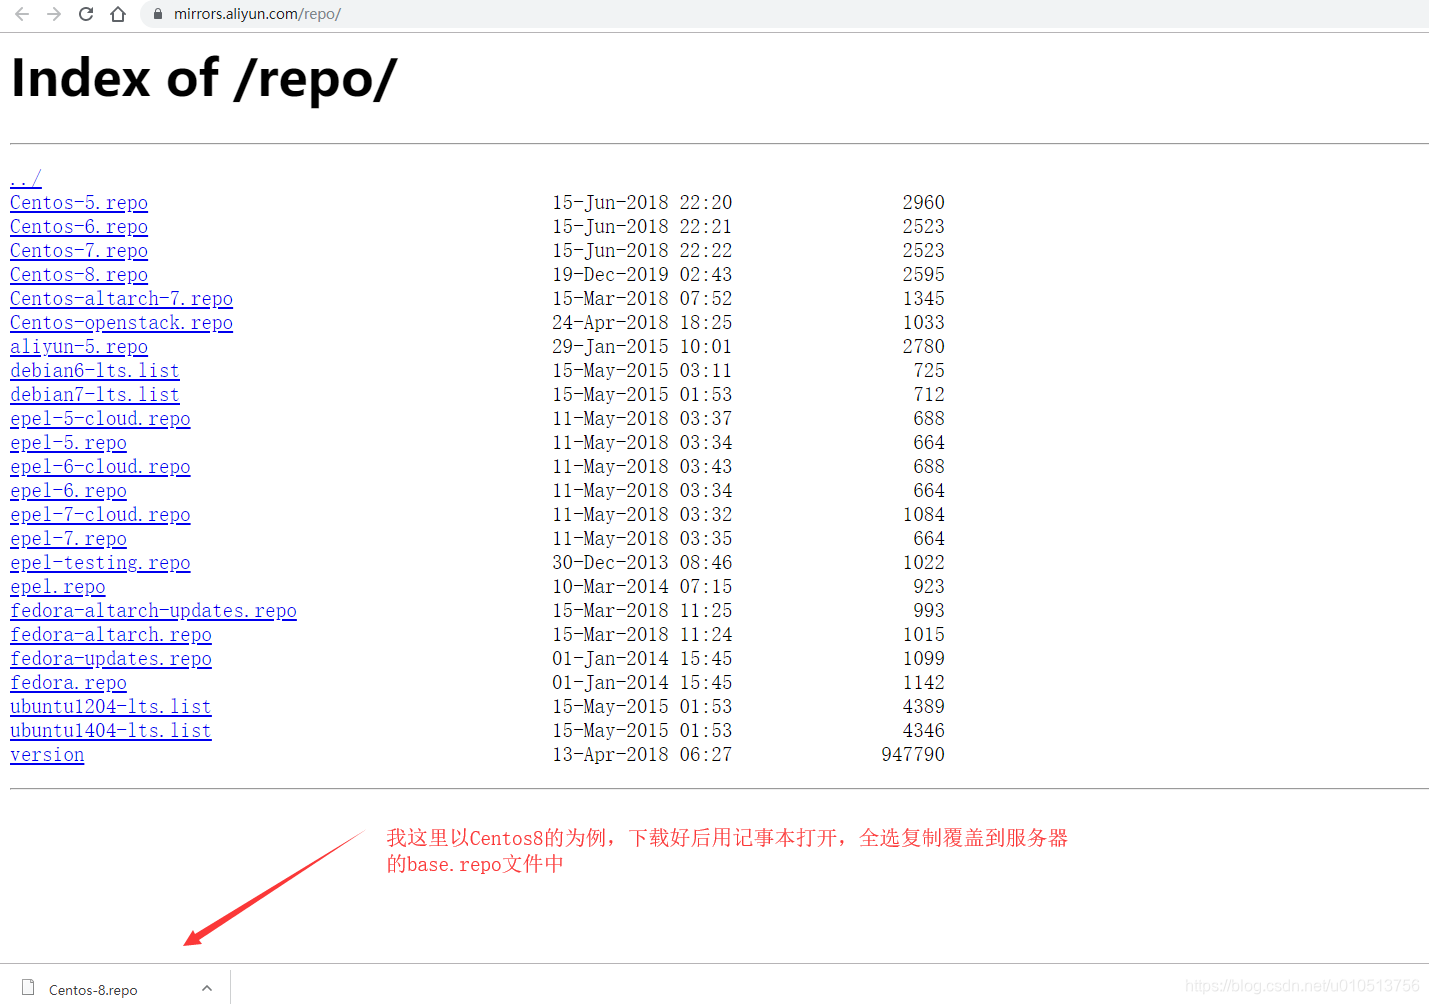Open the epel-7.repo link
Screen dimensions: 1429x1004
pos(68,539)
